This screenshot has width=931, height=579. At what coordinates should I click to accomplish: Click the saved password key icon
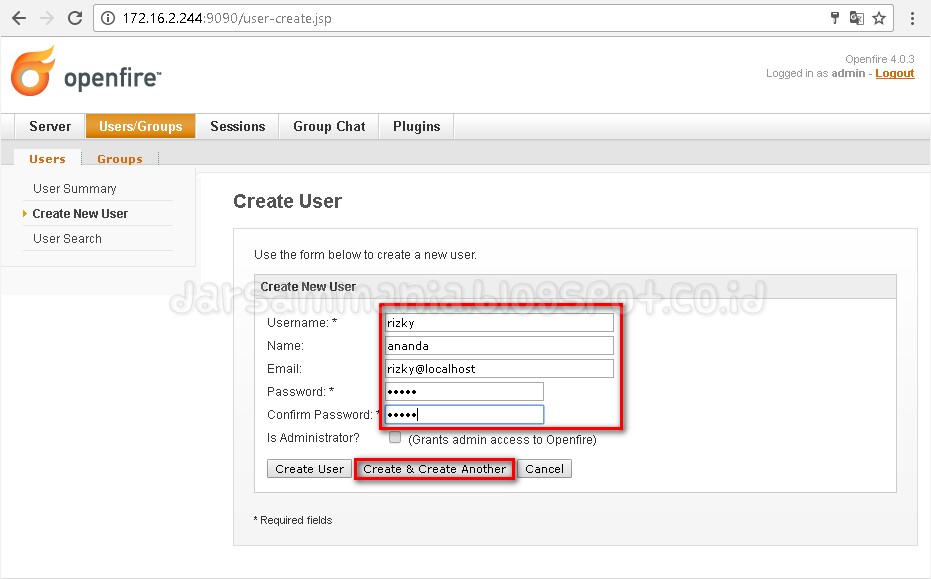coord(835,17)
